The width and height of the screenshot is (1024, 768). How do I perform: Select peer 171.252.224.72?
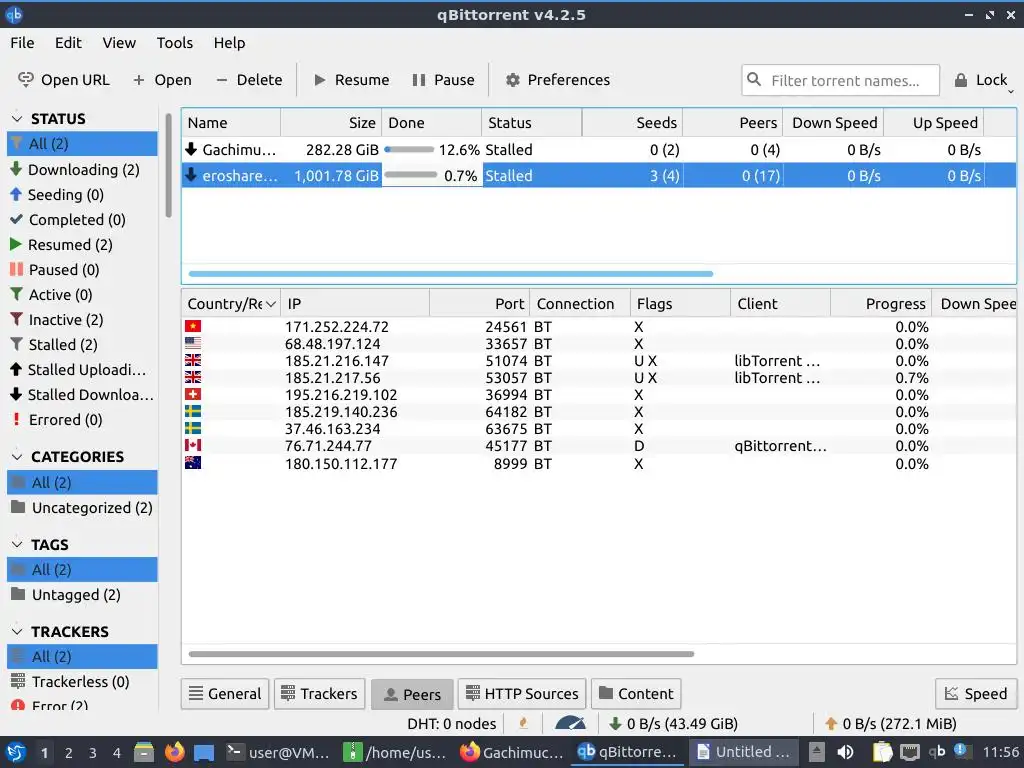598,327
